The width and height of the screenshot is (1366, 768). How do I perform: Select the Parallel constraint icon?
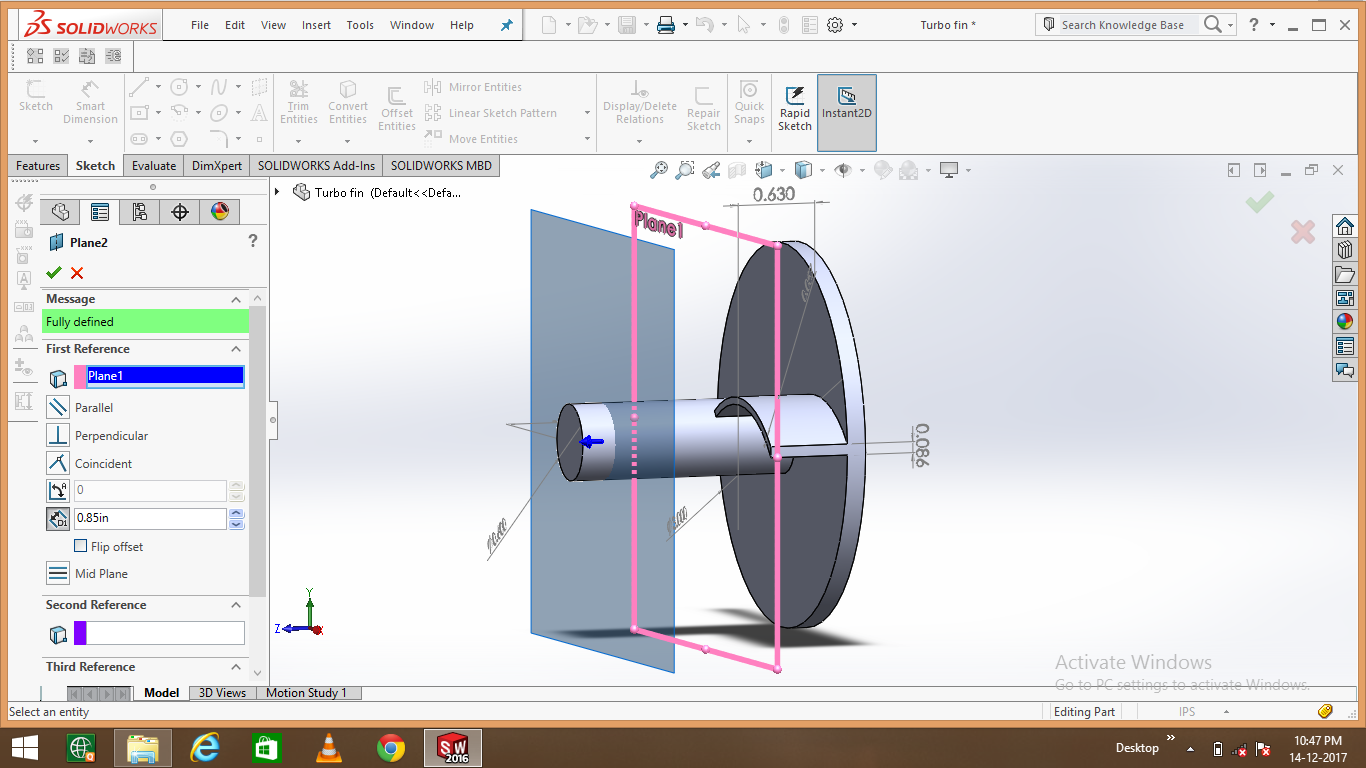58,407
